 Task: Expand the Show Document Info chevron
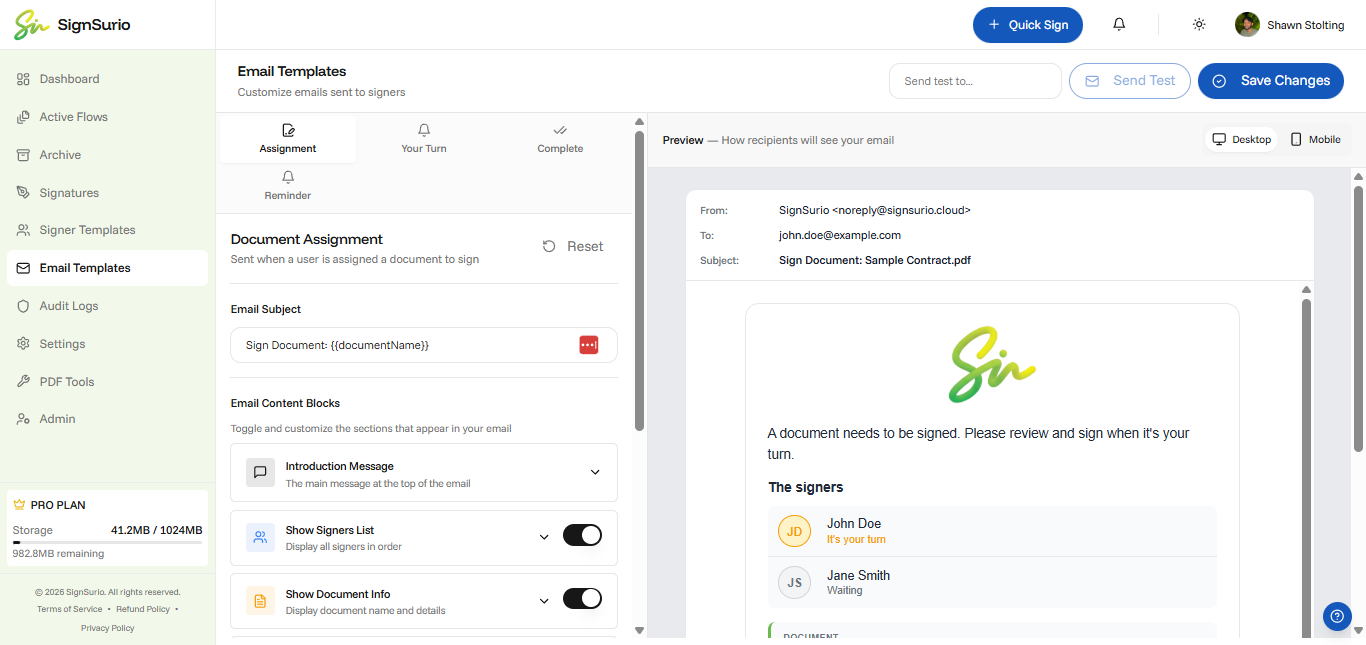click(544, 601)
